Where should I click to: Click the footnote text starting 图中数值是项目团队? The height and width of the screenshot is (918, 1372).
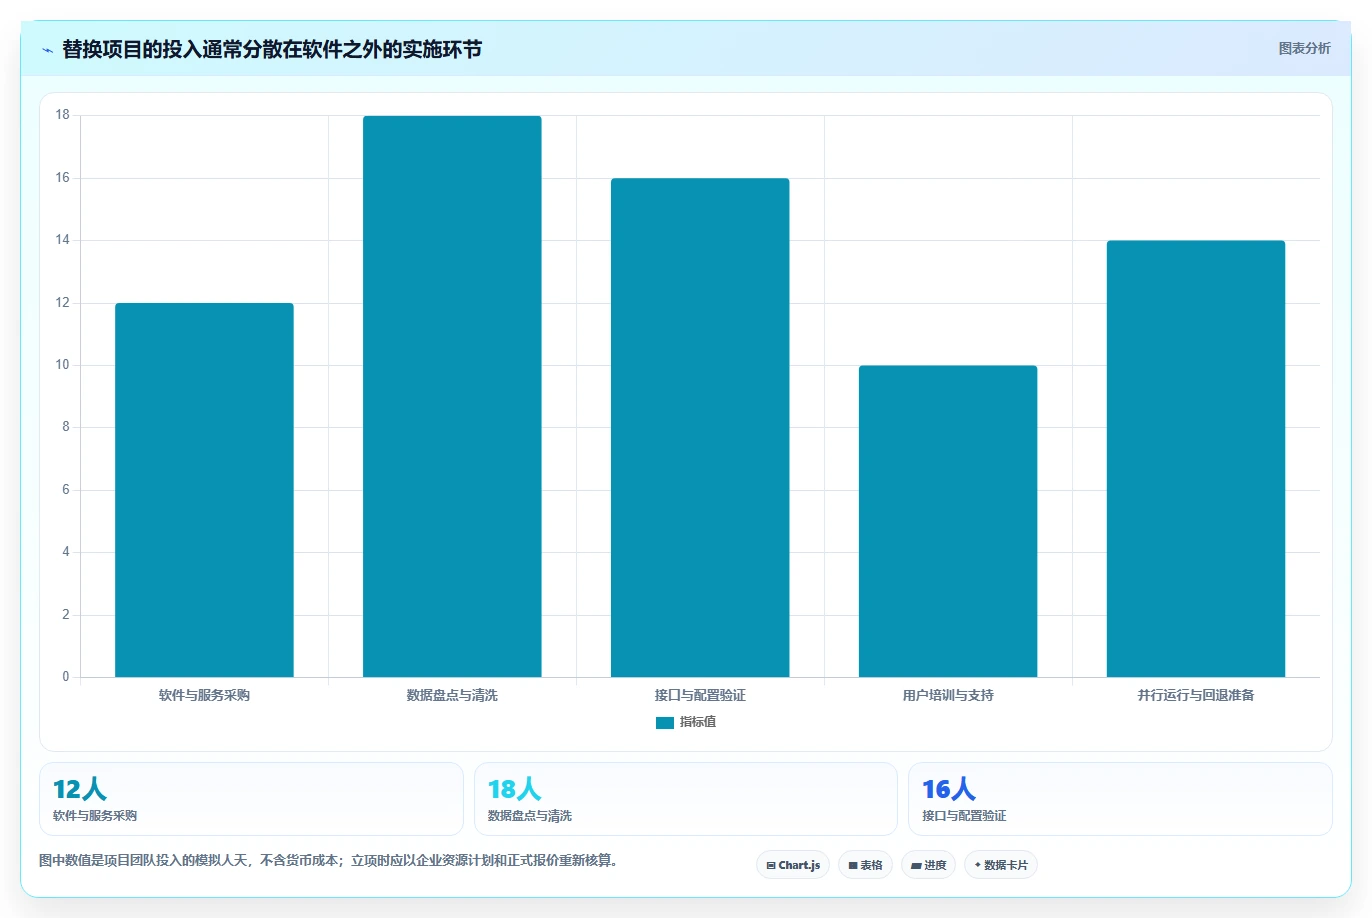[x=331, y=860]
